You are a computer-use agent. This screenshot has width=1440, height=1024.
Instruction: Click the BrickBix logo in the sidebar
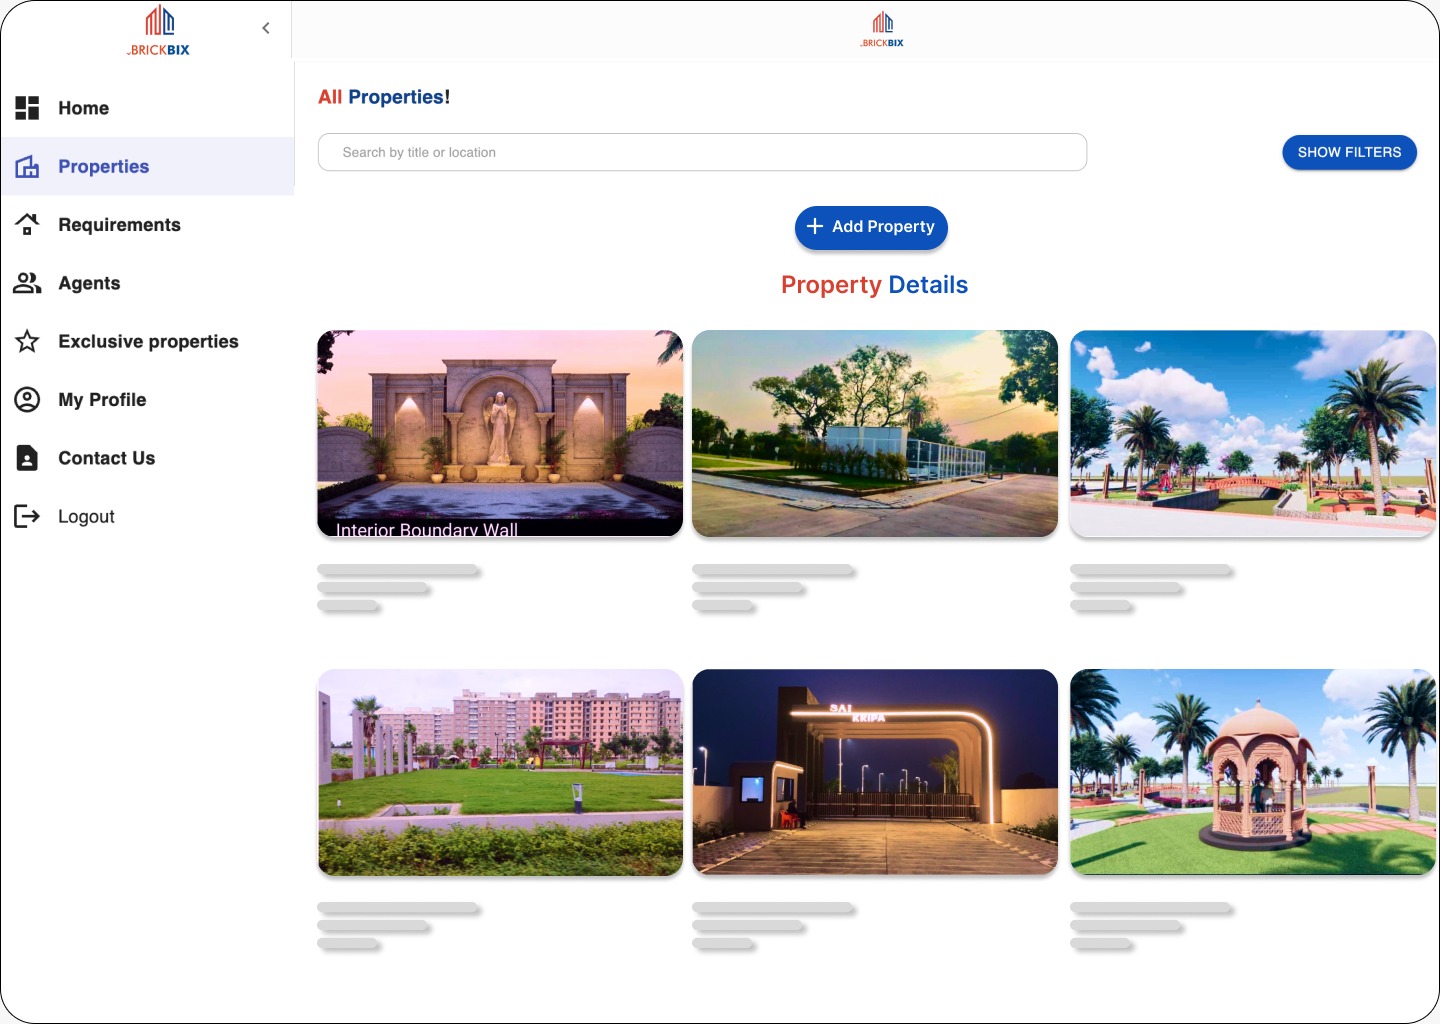(159, 31)
